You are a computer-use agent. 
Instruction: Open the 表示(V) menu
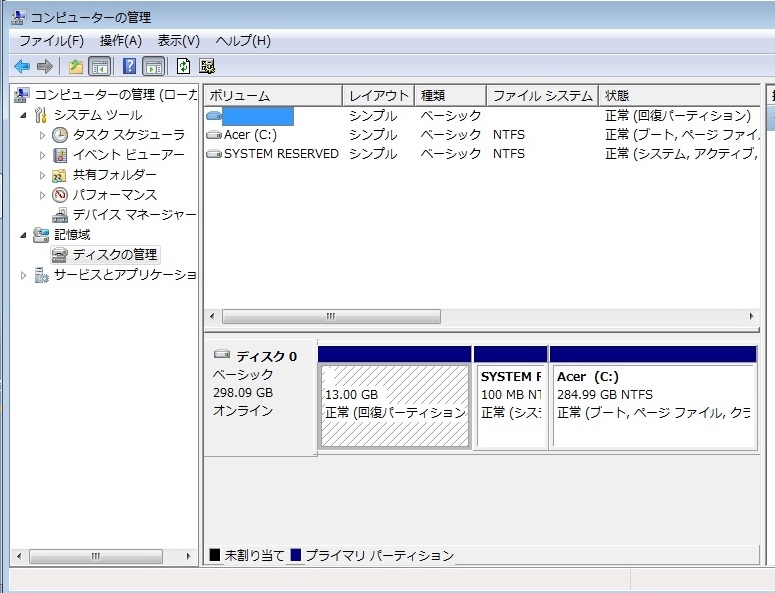click(178, 40)
